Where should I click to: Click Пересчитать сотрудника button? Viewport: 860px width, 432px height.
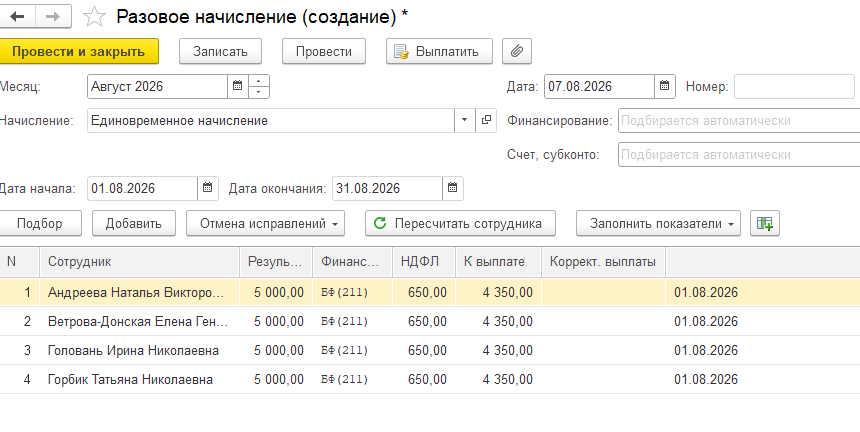pyautogui.click(x=460, y=223)
